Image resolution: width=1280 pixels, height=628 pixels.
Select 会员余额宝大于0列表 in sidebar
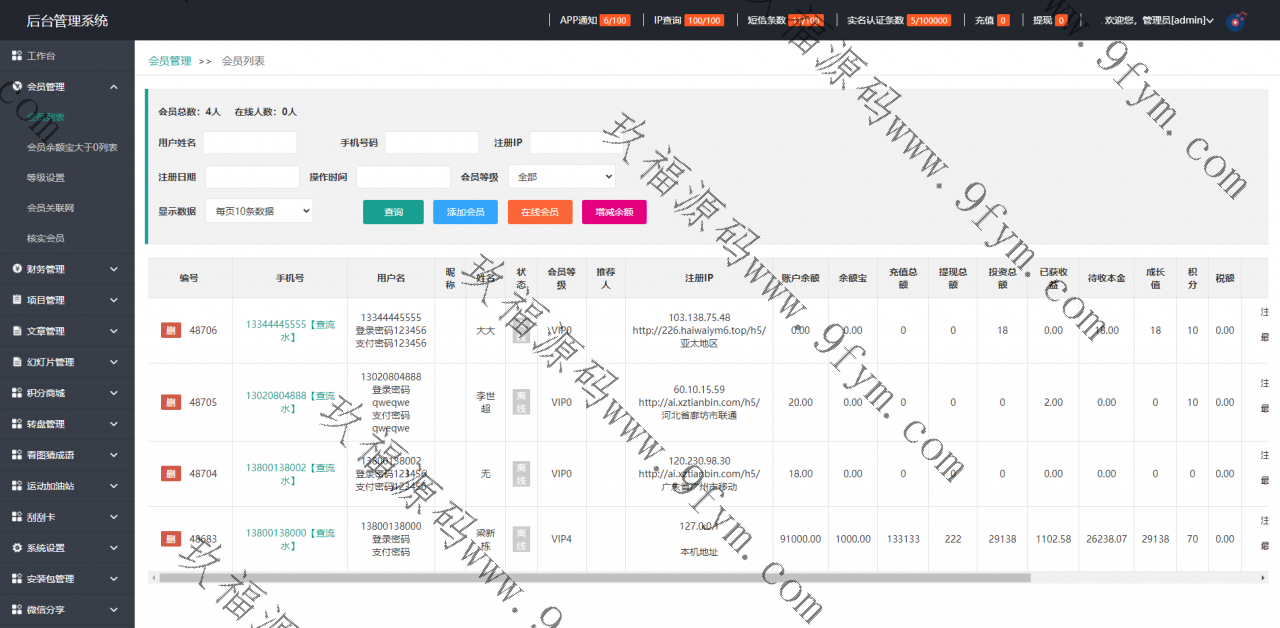tap(72, 148)
